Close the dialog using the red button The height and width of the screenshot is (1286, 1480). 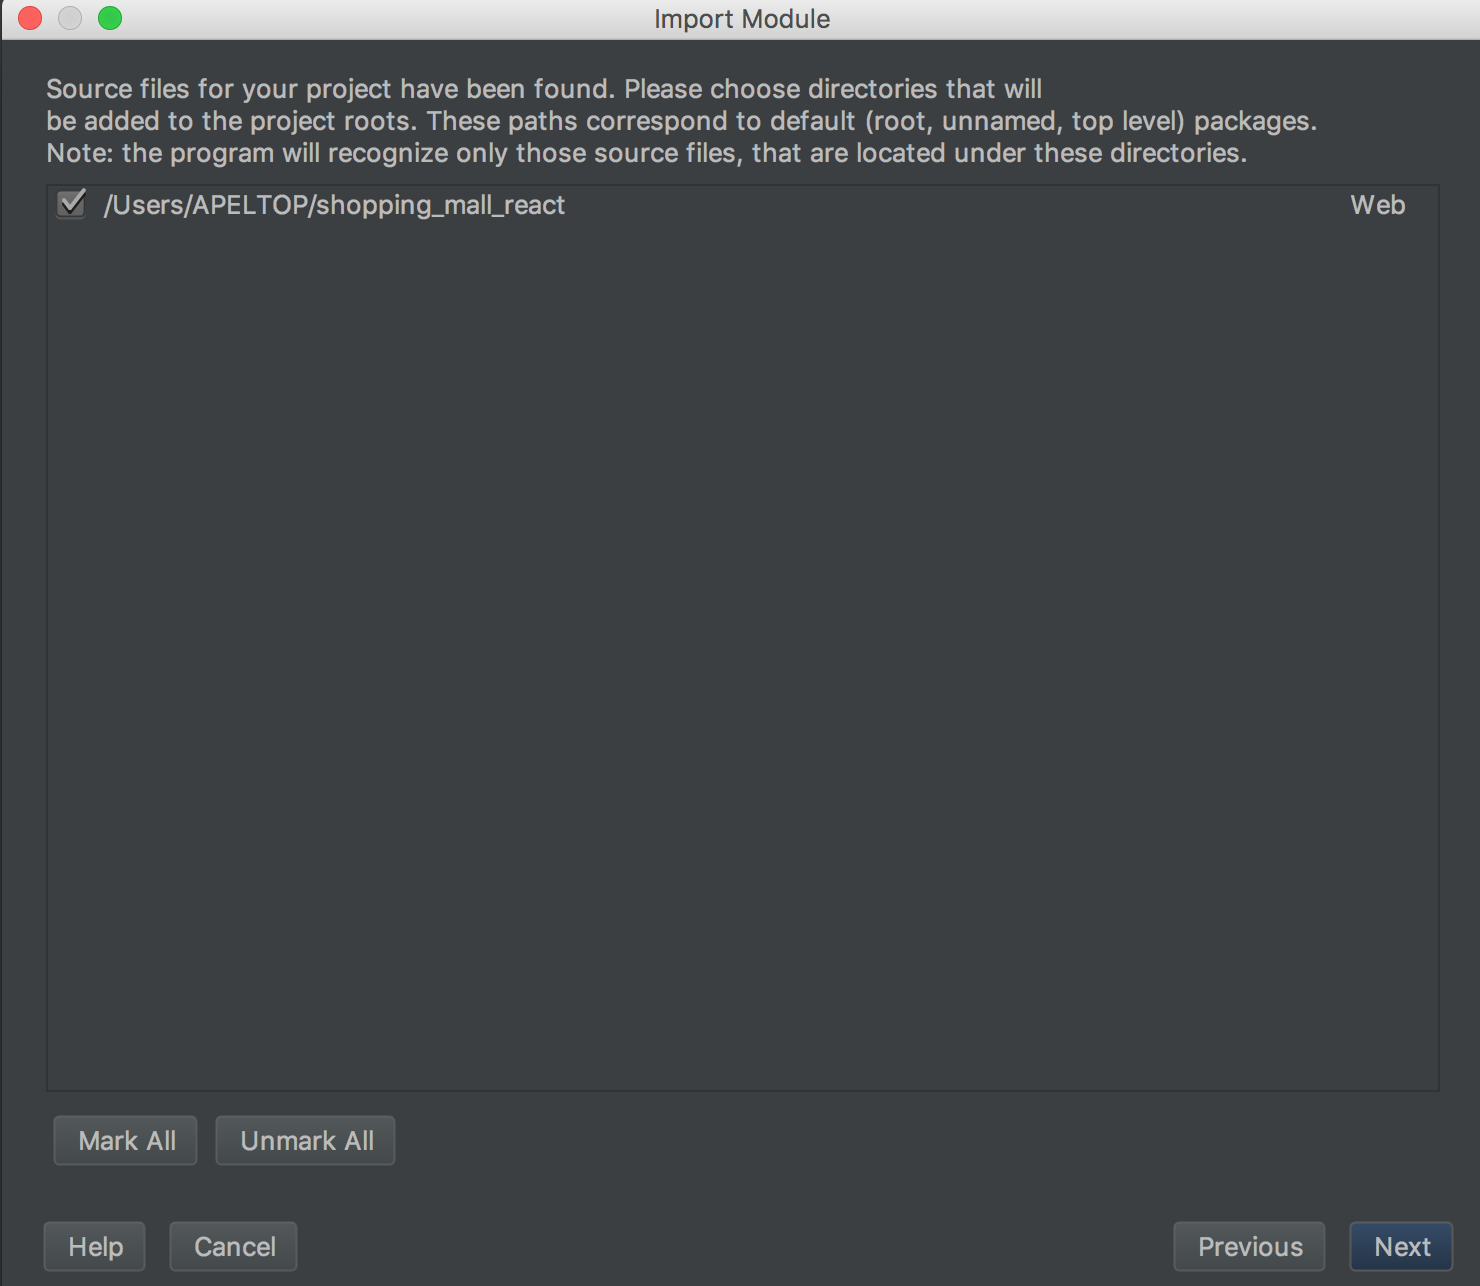(x=30, y=18)
